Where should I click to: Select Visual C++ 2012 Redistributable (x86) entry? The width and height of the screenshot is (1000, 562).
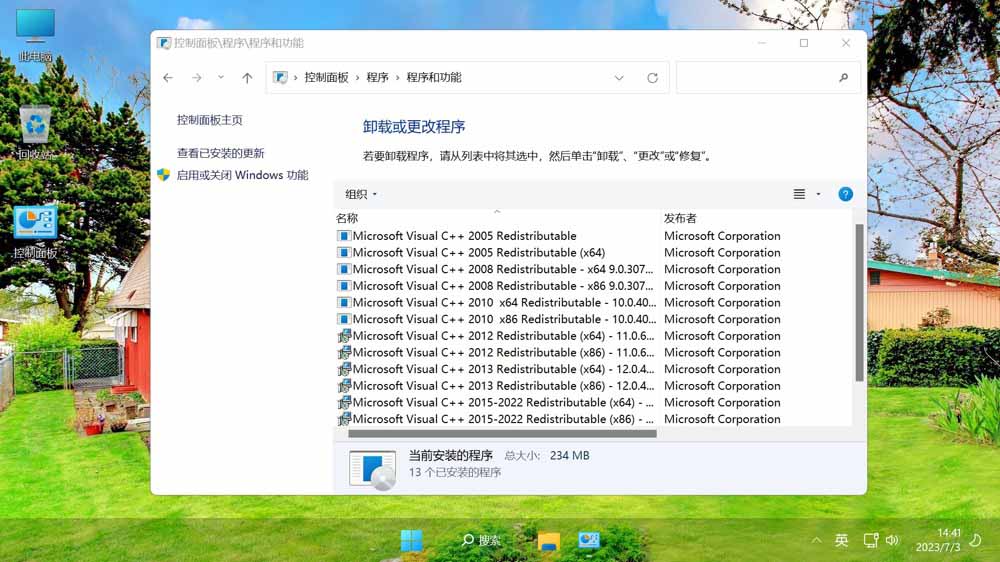click(496, 352)
